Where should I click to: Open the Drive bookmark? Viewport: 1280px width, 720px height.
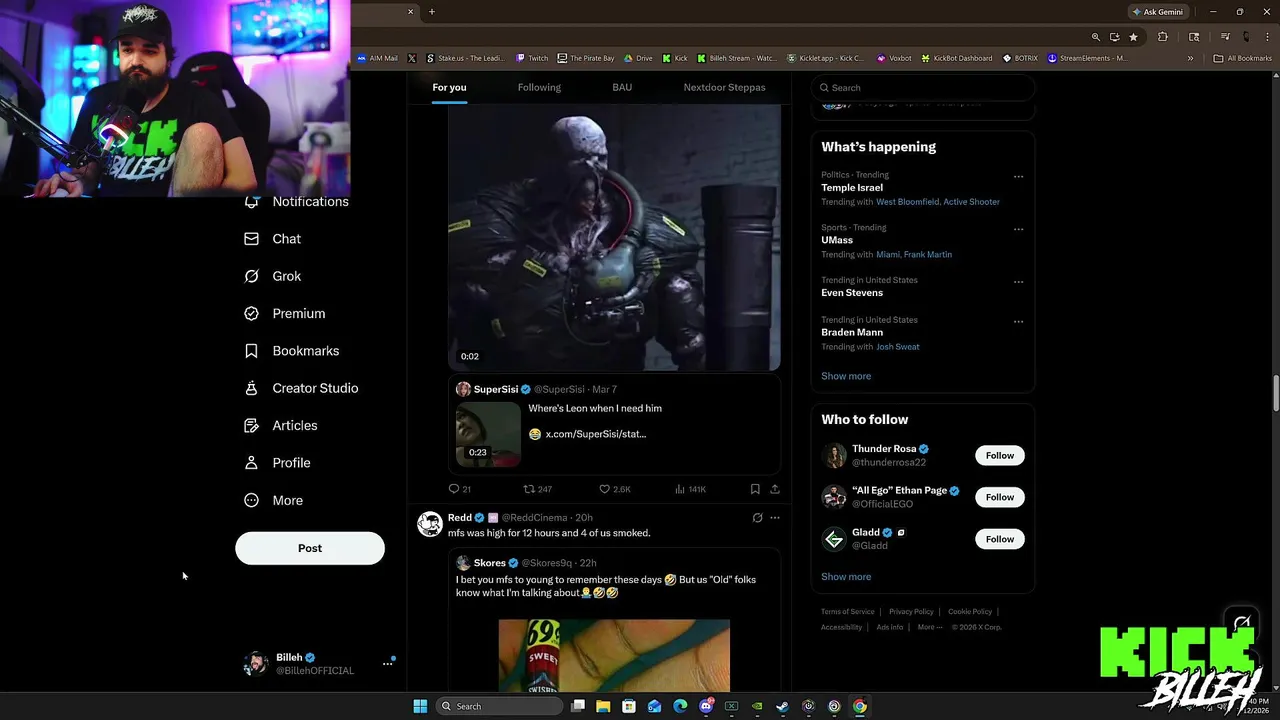(x=638, y=58)
